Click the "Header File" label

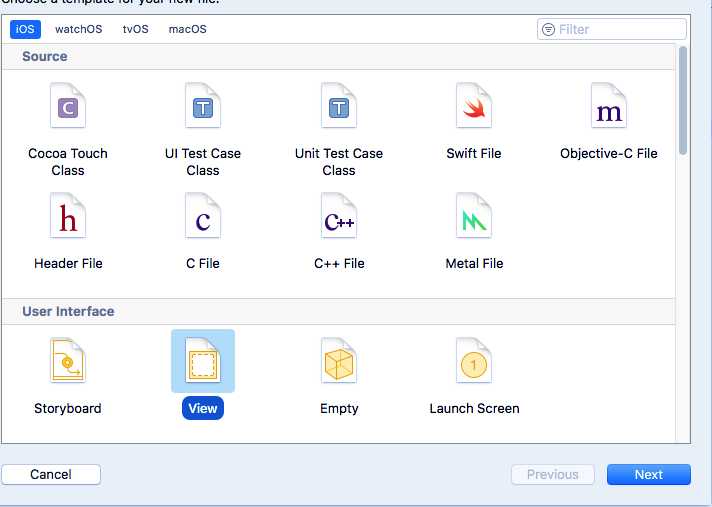(x=68, y=263)
